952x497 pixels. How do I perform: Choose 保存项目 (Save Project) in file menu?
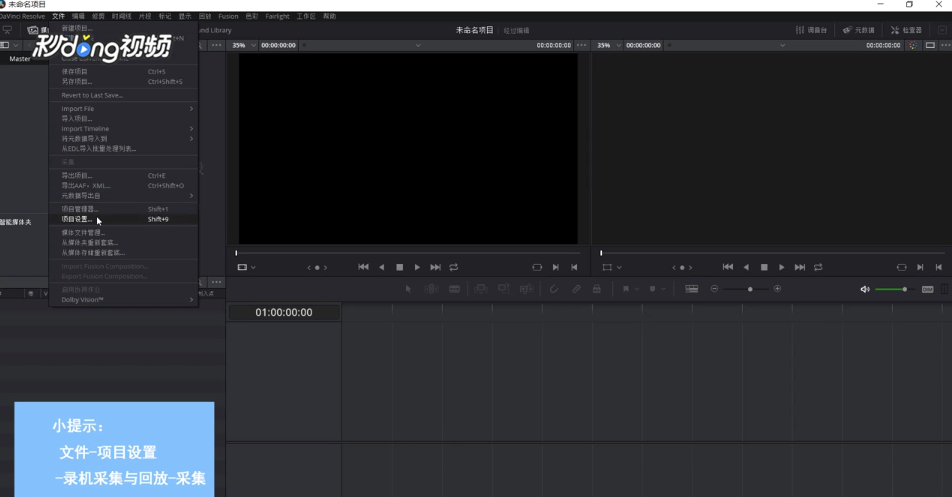(123, 72)
